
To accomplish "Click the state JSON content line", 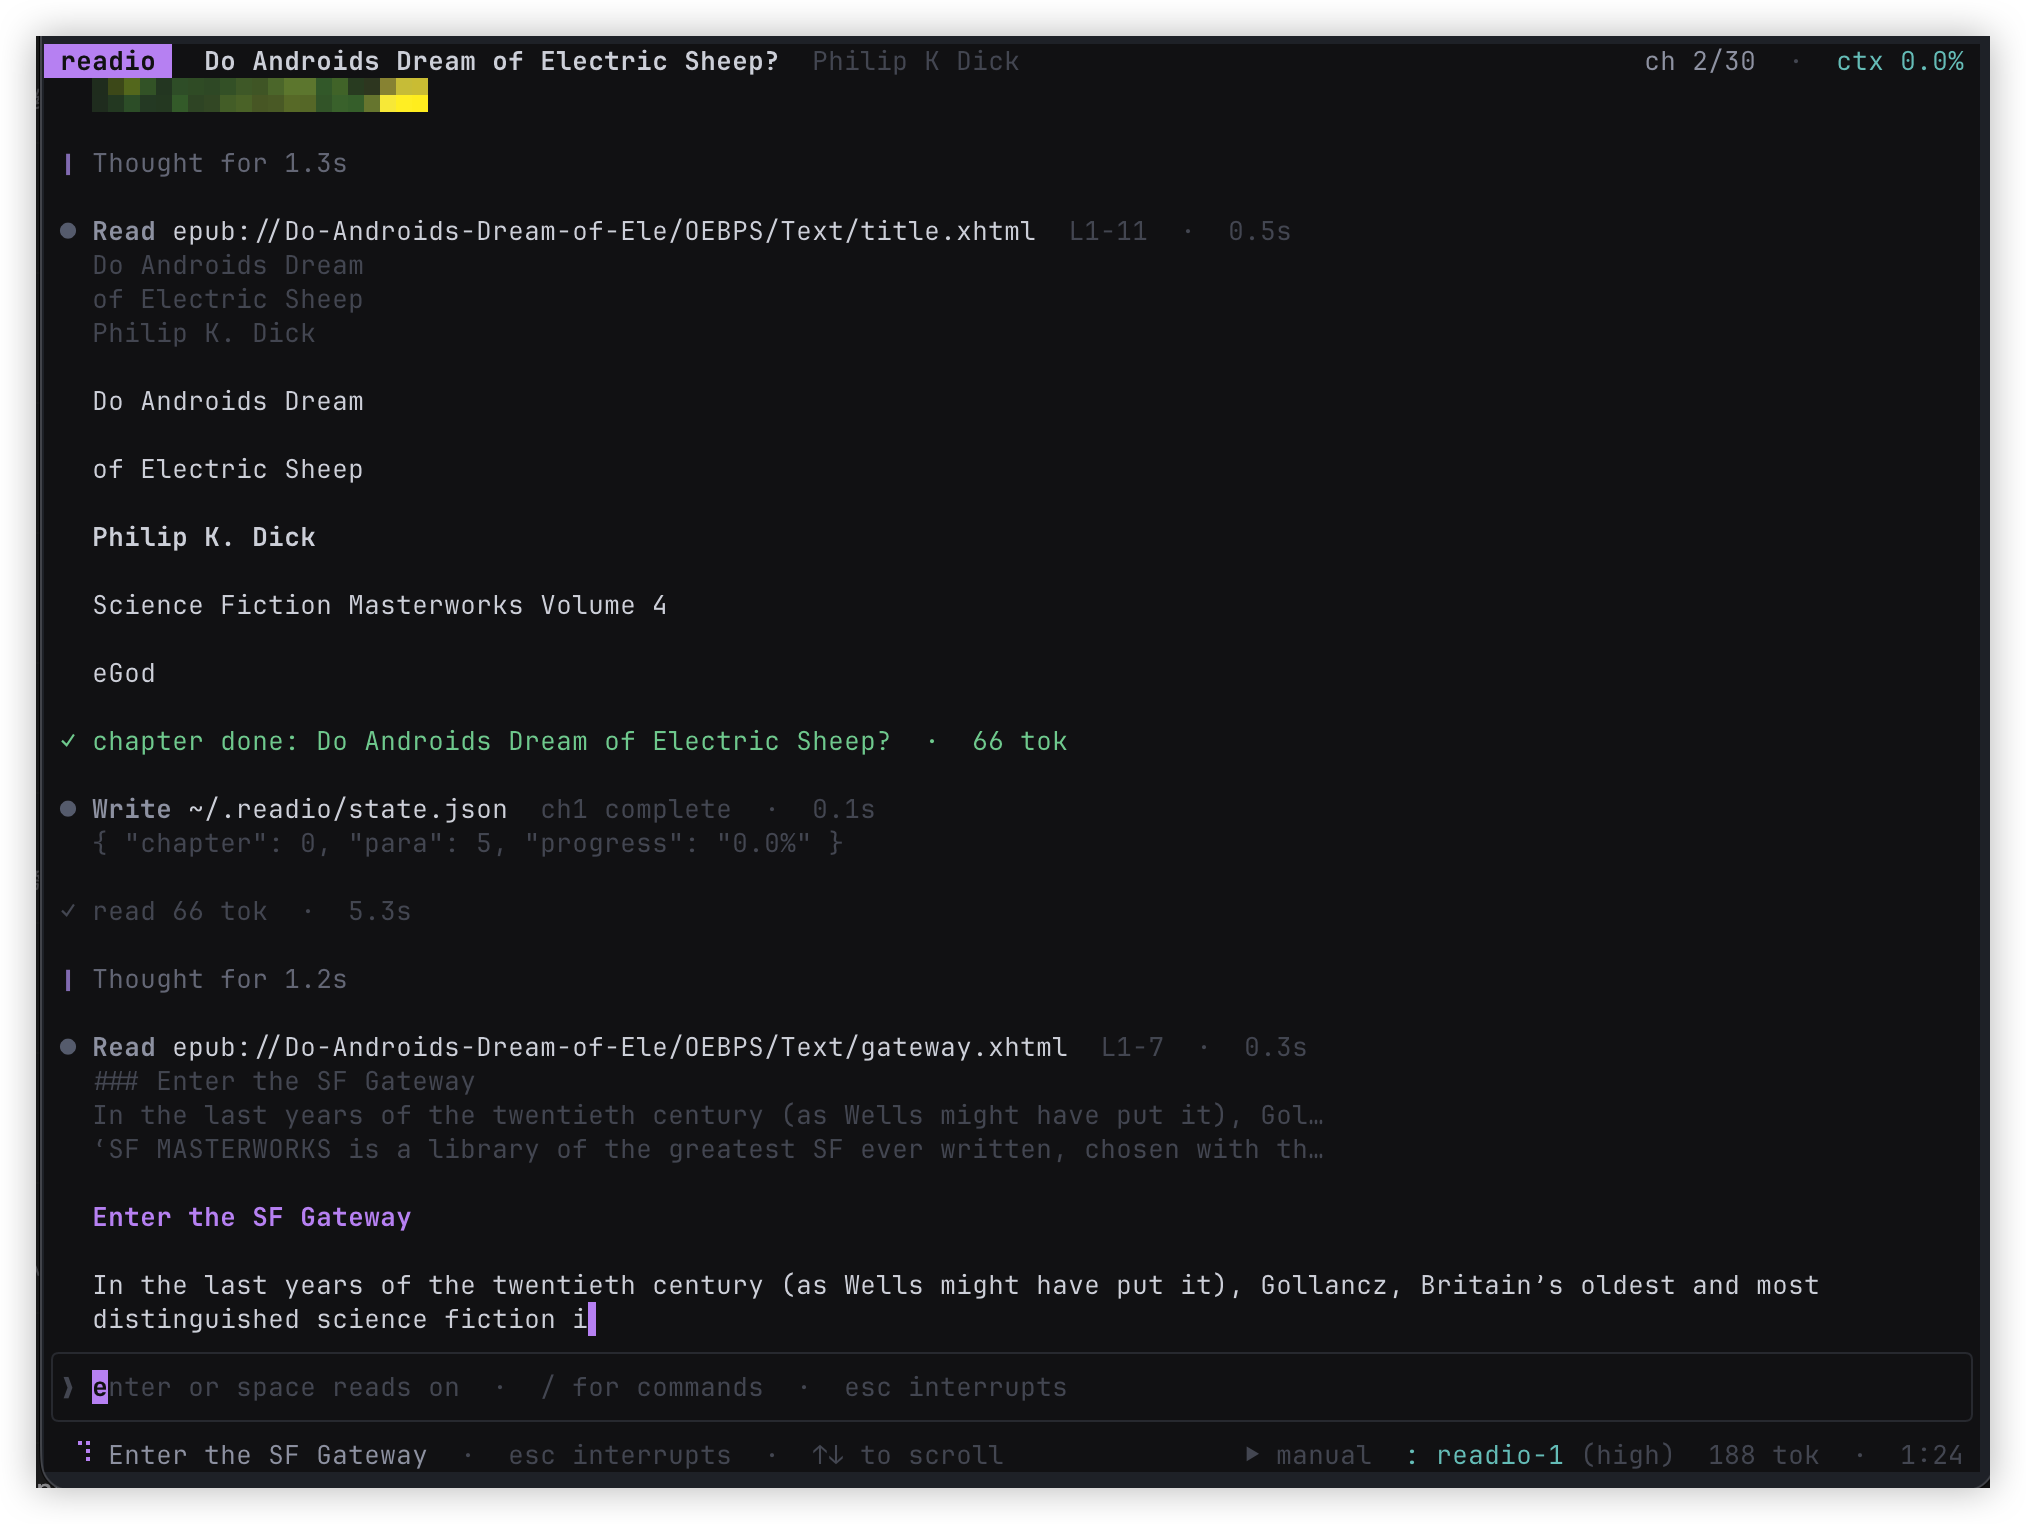I will [467, 843].
